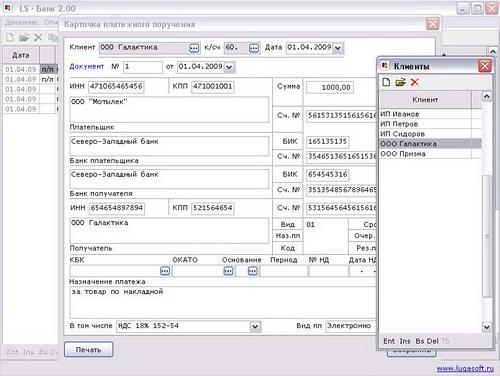This screenshot has height=376, width=500.
Task: Click document number field with 1
Action: pyautogui.click(x=143, y=67)
